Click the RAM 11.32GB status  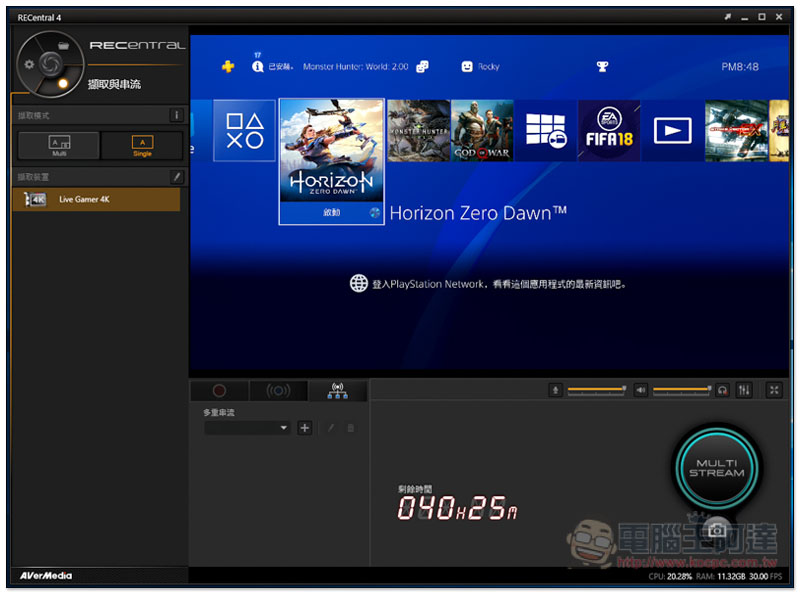720,576
